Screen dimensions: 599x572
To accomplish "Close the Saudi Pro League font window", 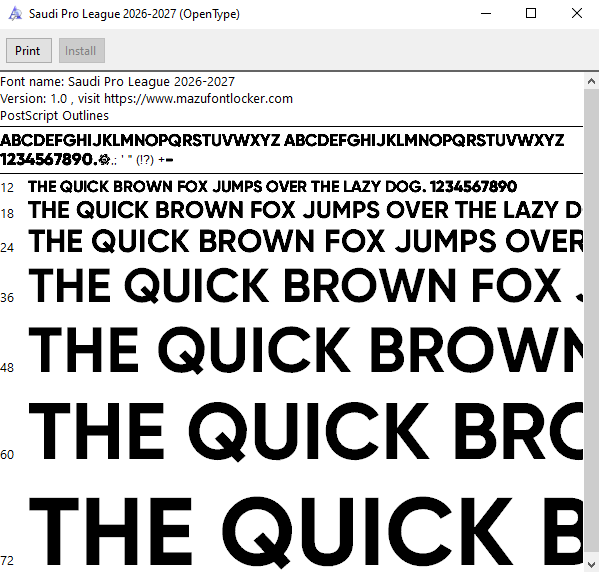I will pos(576,14).
